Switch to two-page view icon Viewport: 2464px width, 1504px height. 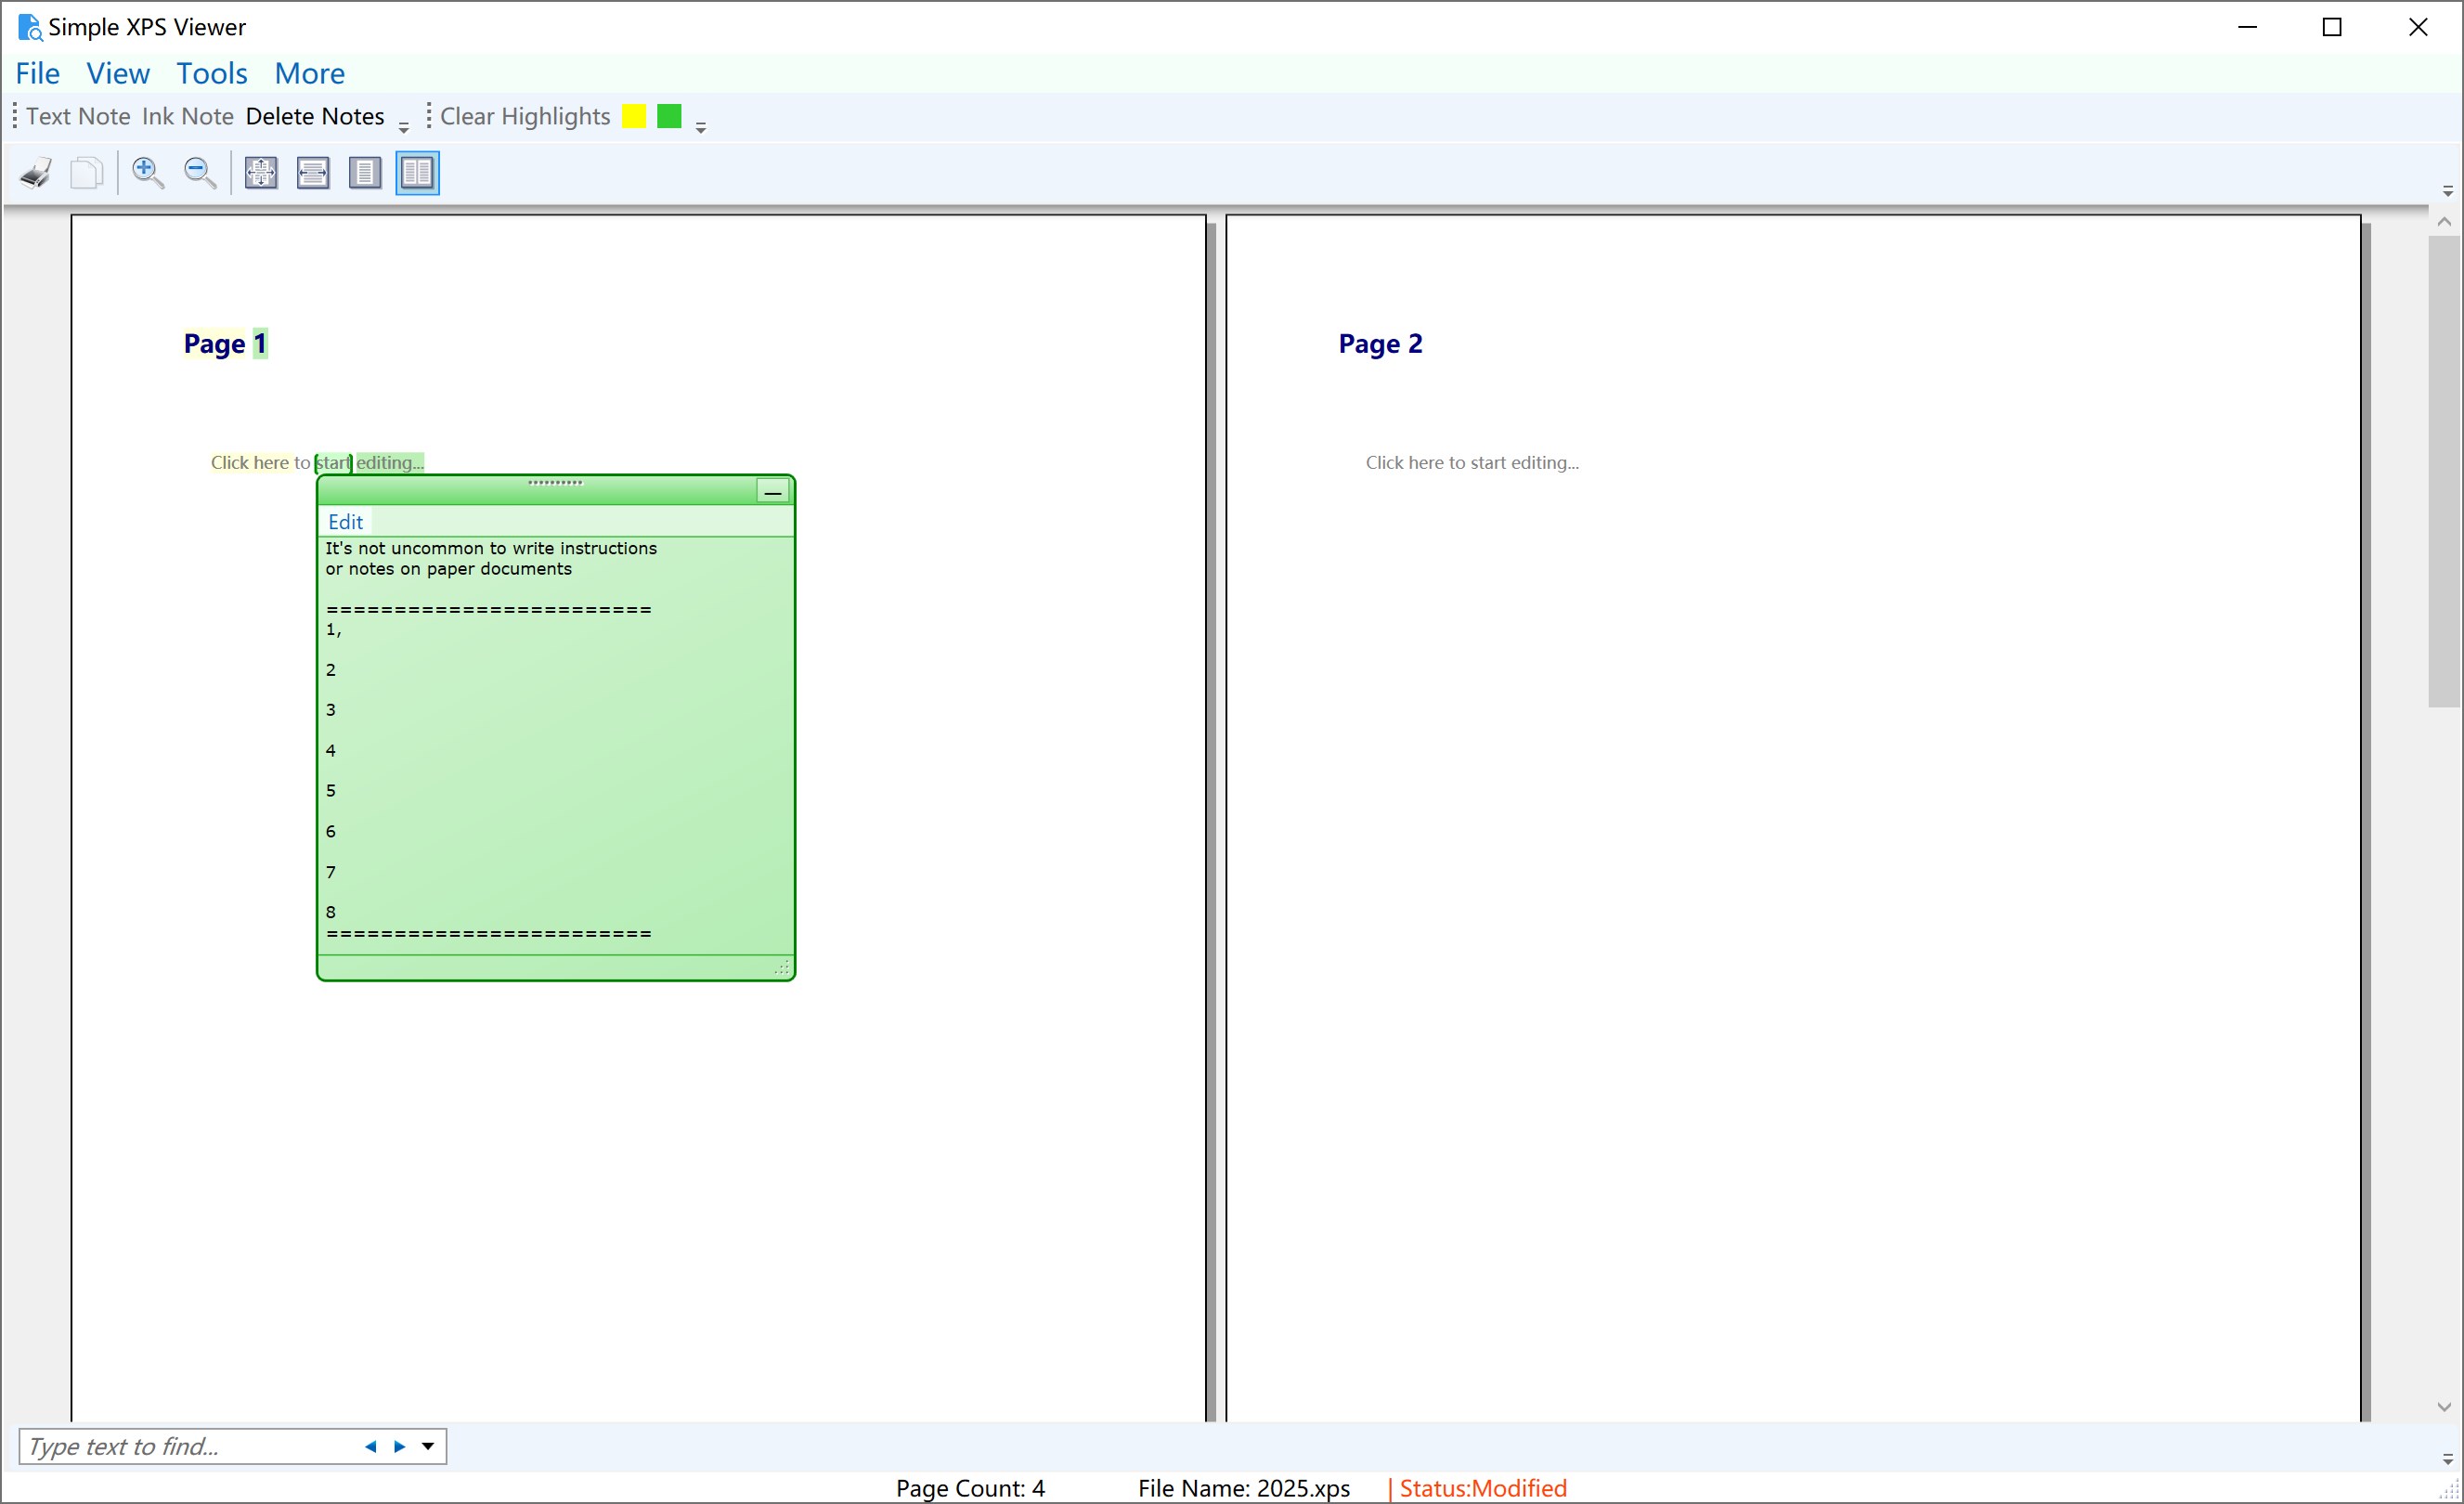417,172
